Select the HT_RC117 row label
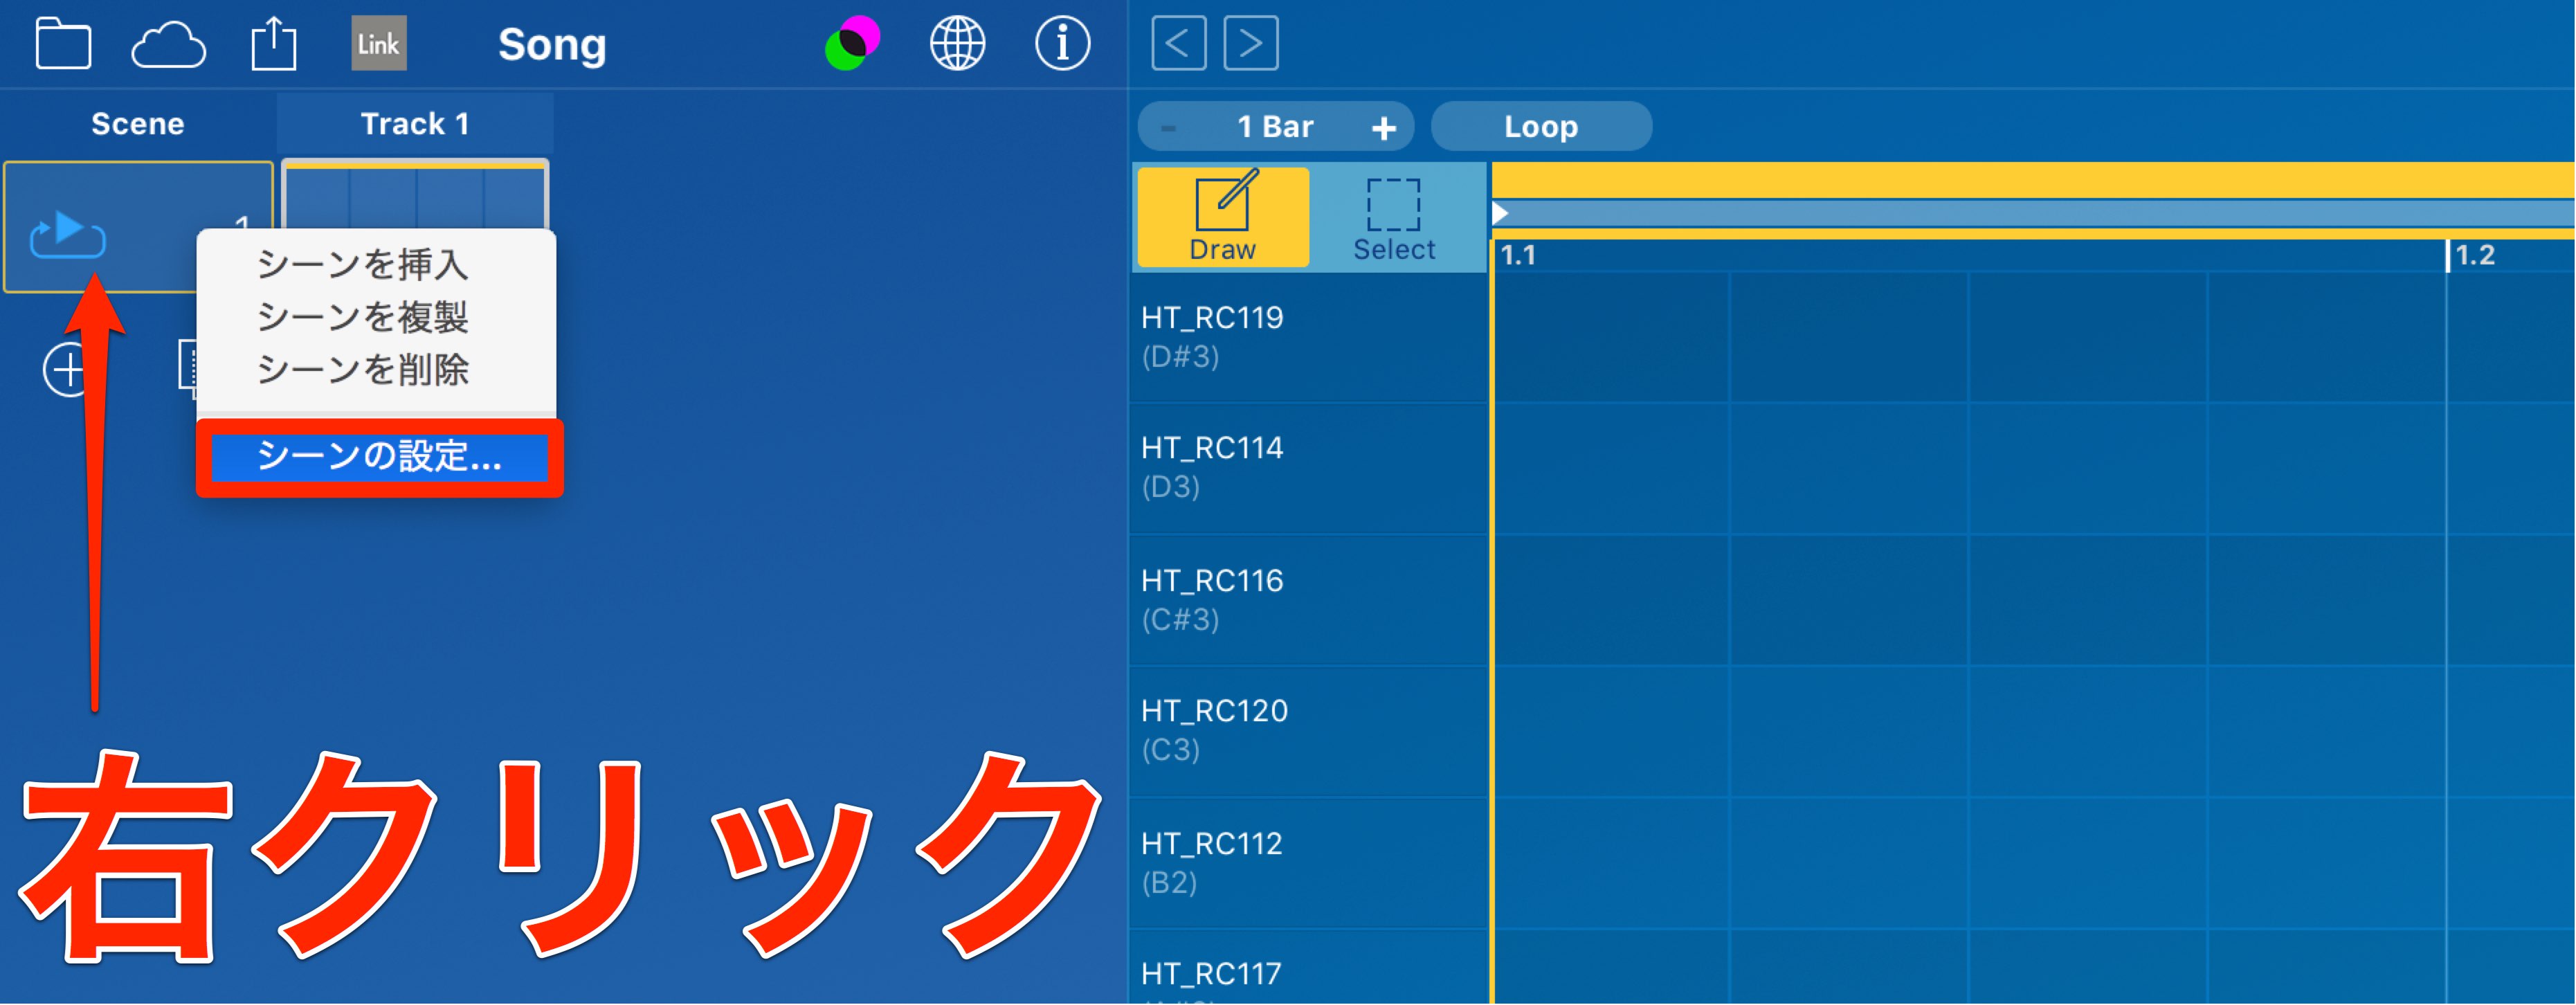Viewport: 2576px width, 1005px height. click(1308, 968)
